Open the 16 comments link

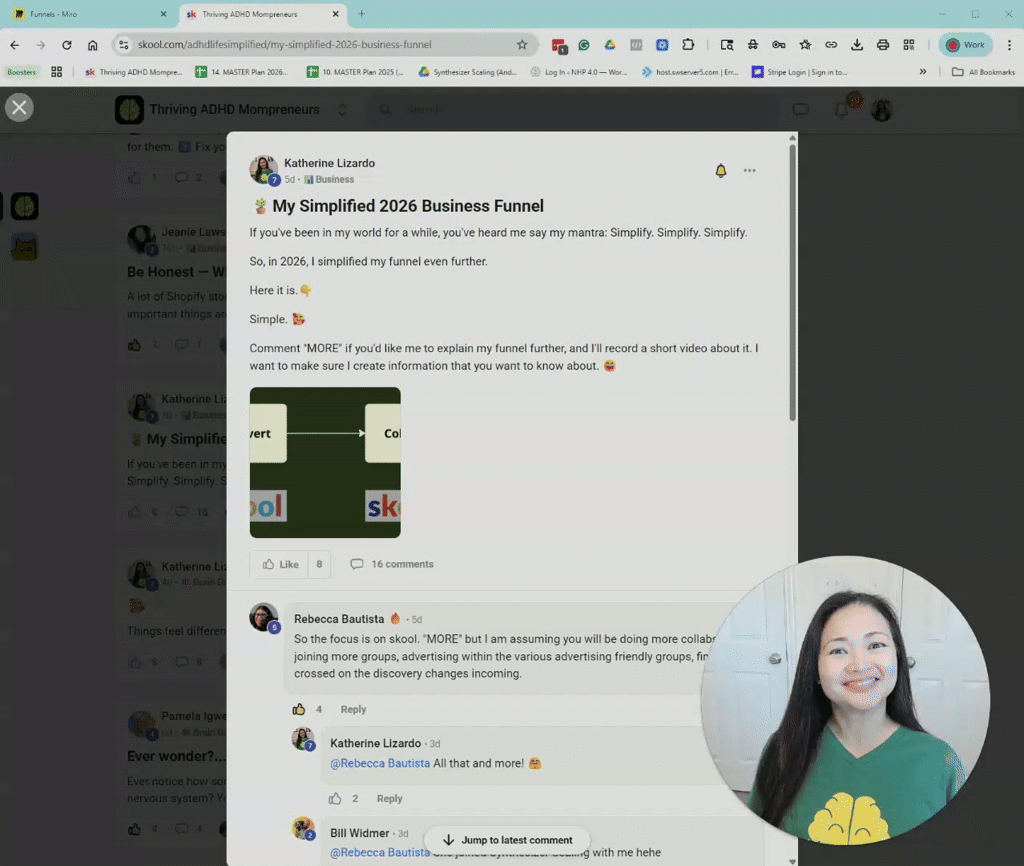pyautogui.click(x=392, y=564)
